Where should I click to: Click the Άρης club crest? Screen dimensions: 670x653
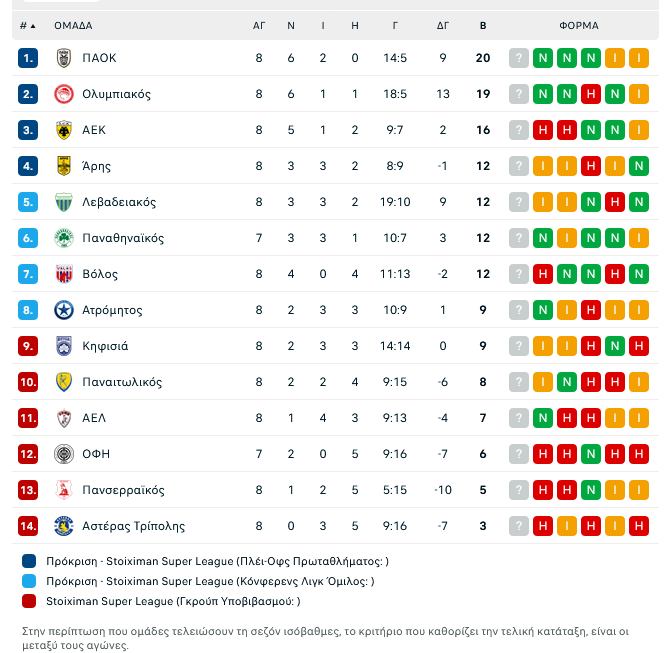coord(64,166)
